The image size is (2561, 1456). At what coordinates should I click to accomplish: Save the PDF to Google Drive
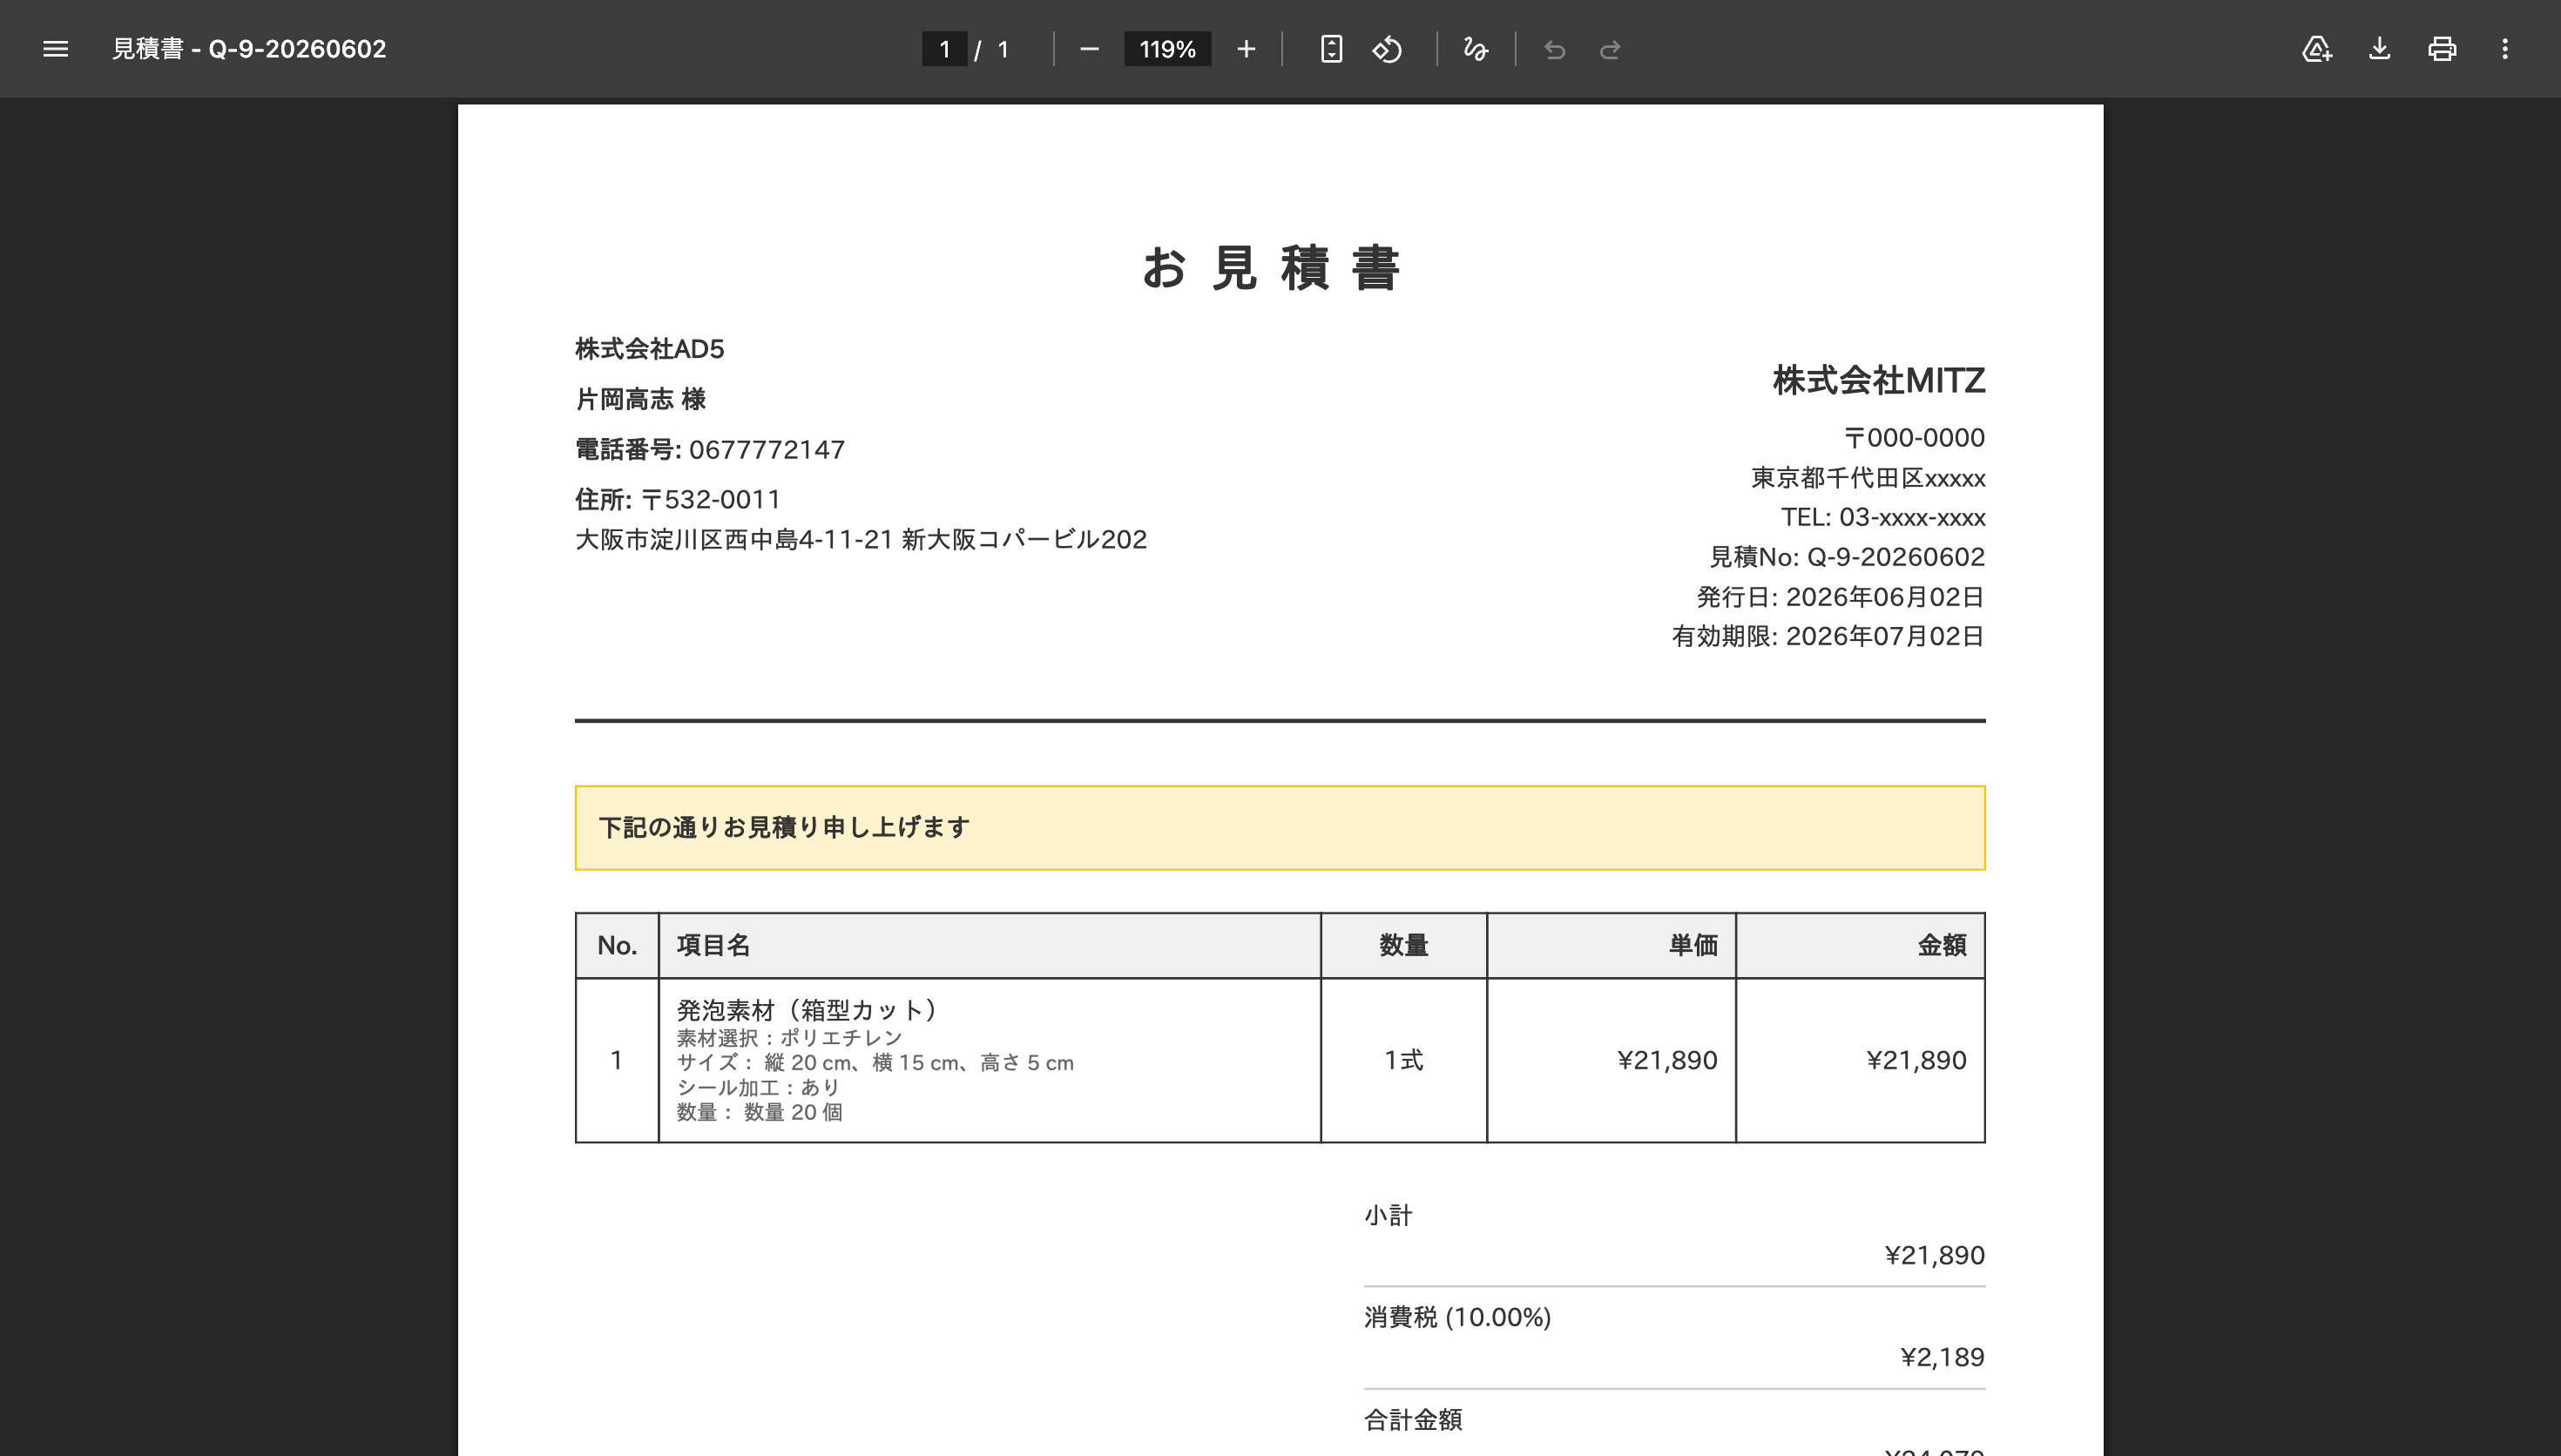click(x=2317, y=49)
